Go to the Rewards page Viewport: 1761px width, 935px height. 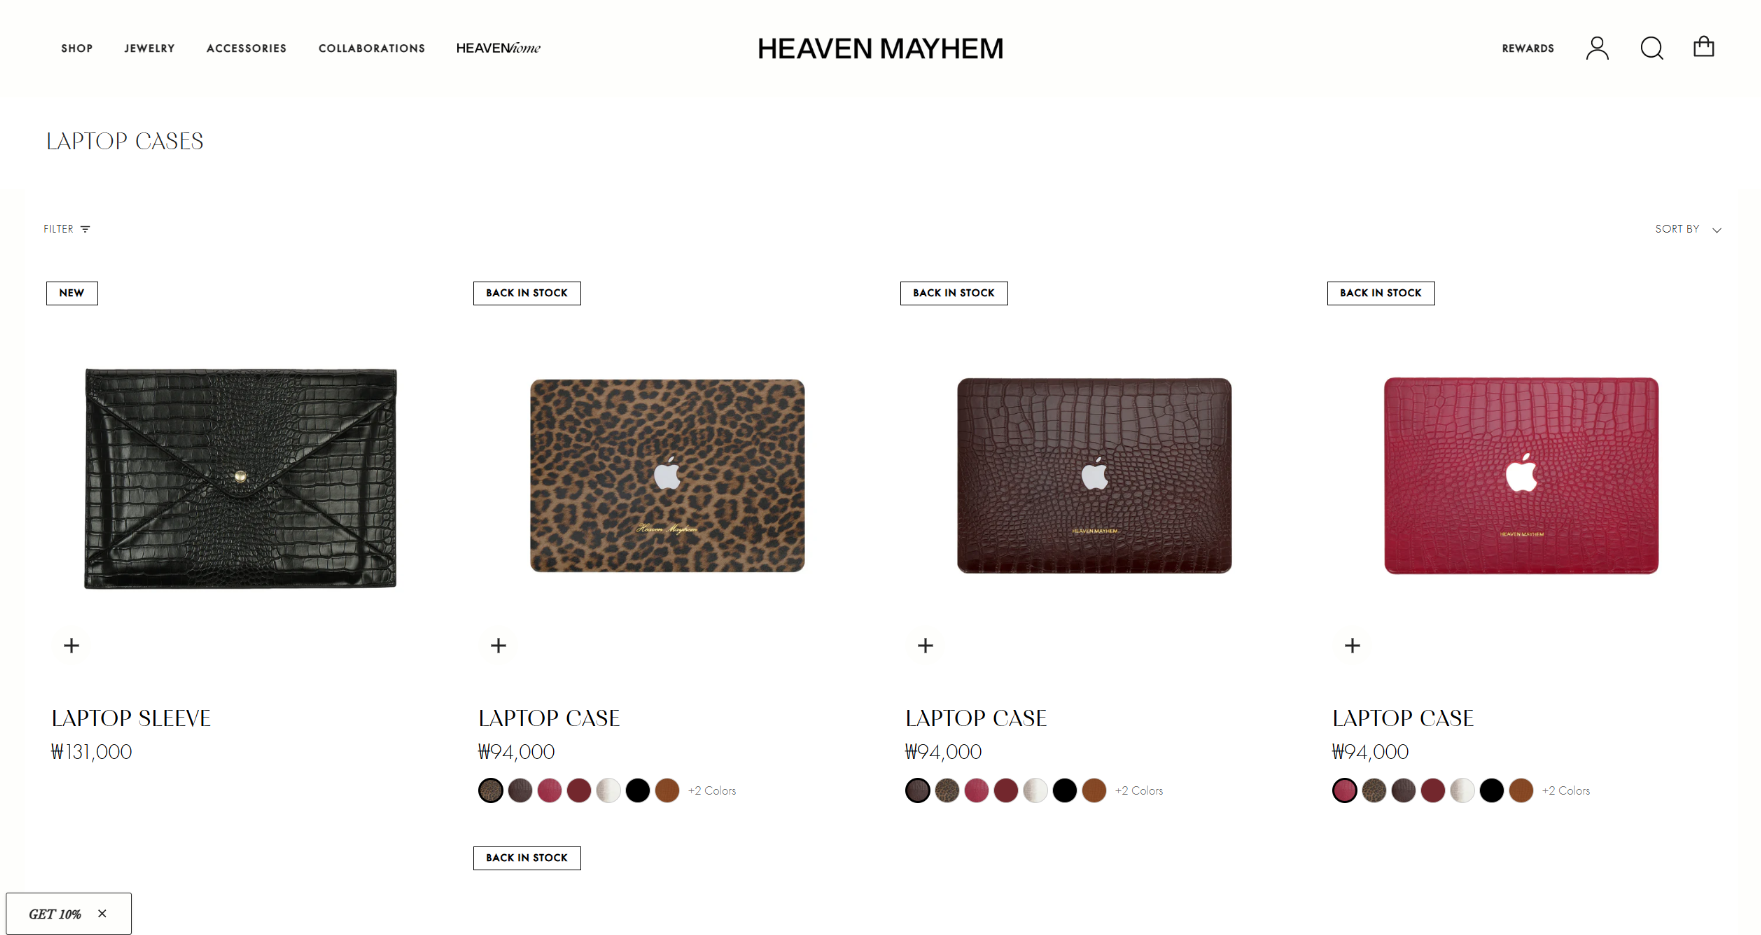click(1528, 48)
